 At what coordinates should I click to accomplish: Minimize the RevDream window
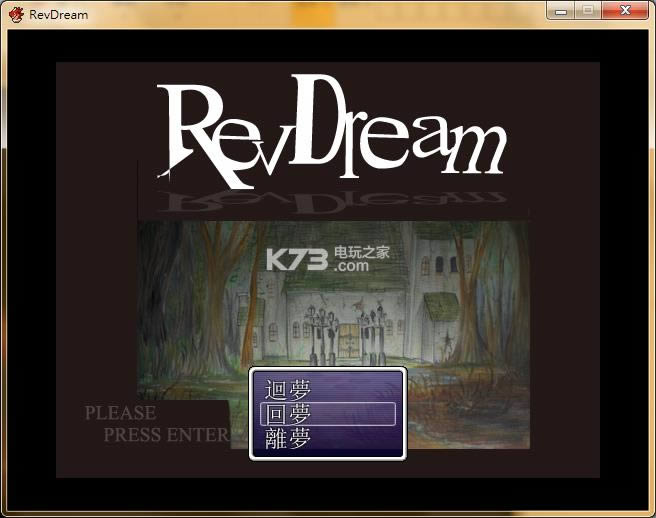pos(561,10)
